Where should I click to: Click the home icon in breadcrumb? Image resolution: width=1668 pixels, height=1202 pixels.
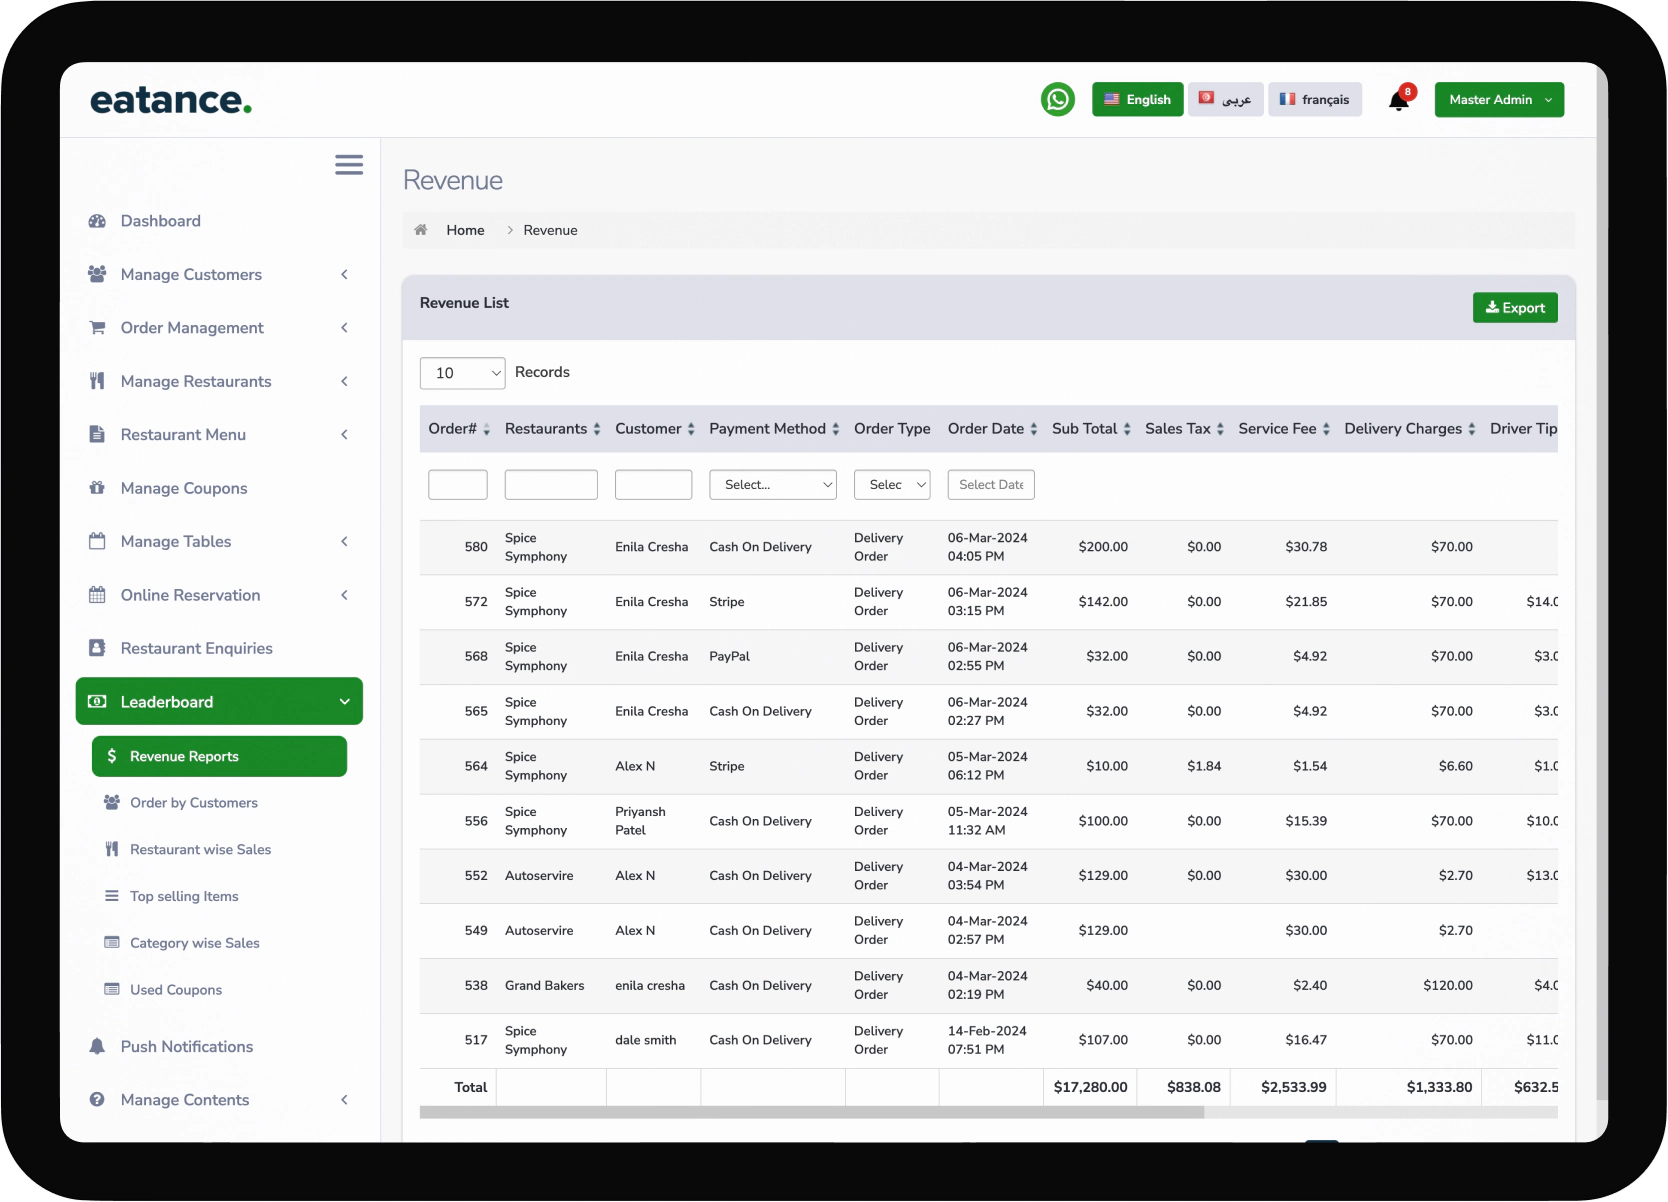click(421, 230)
